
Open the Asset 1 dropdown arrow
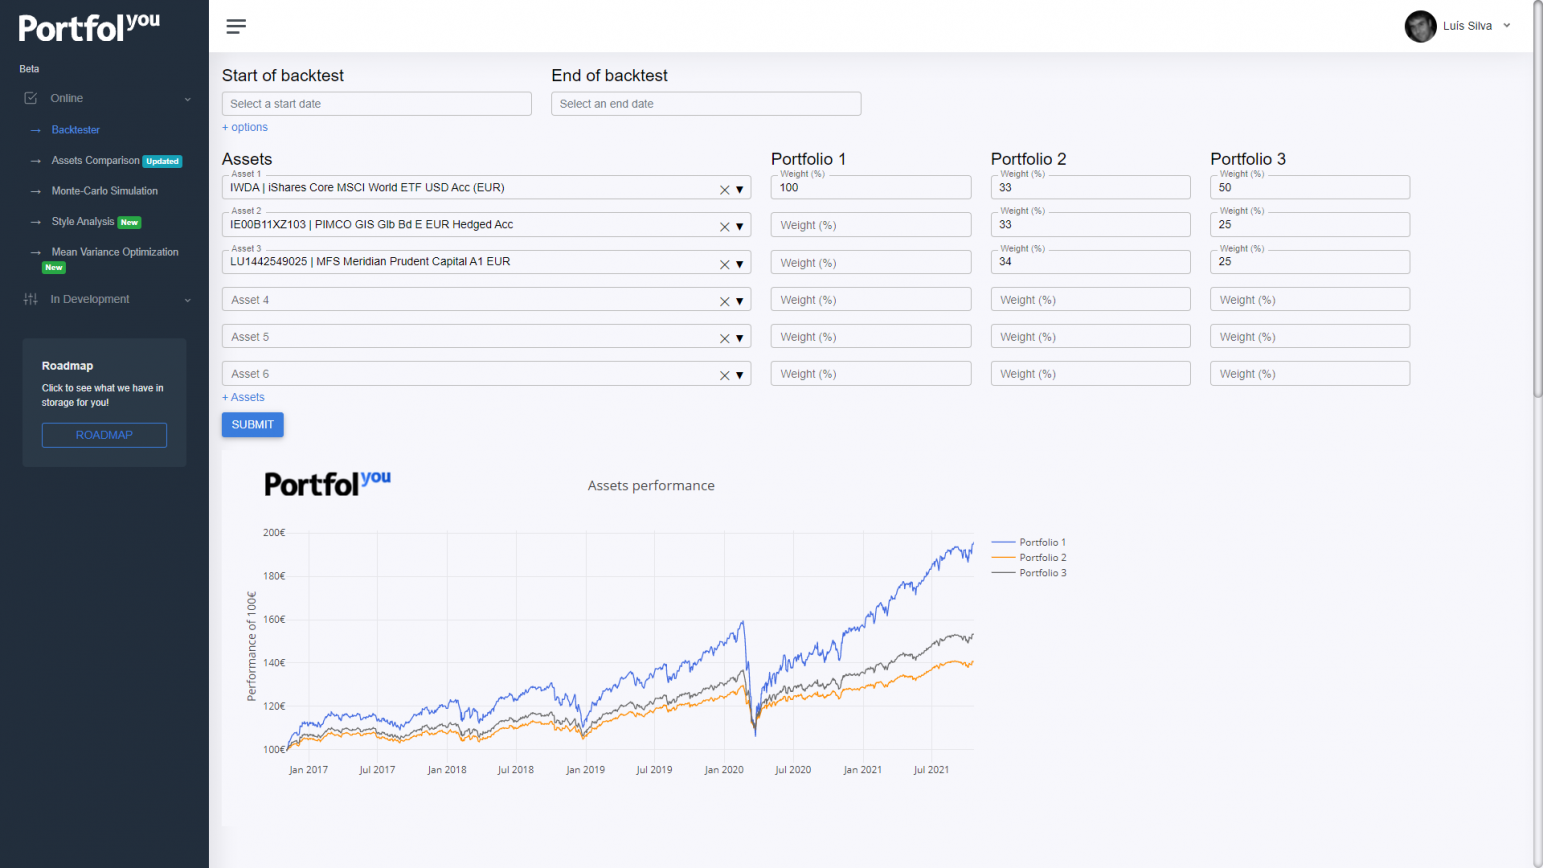(740, 190)
